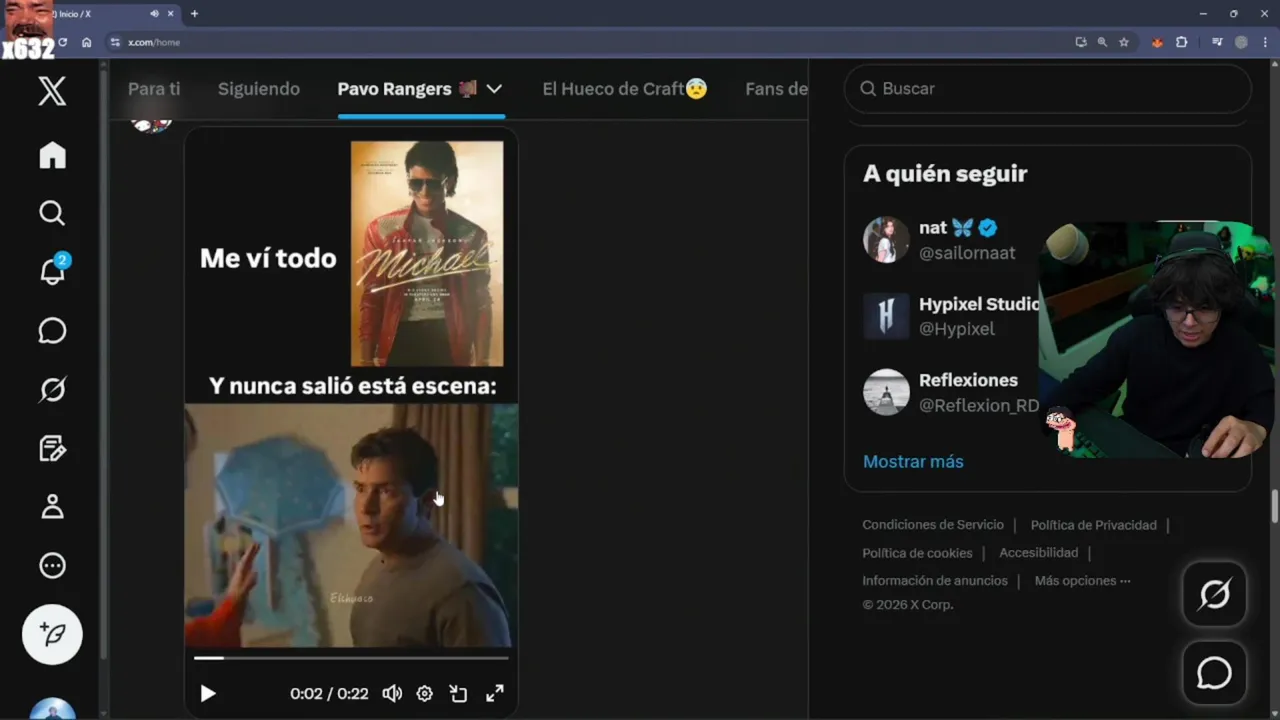The height and width of the screenshot is (720, 1280).
Task: Click Mostrar más link
Action: coord(913,462)
